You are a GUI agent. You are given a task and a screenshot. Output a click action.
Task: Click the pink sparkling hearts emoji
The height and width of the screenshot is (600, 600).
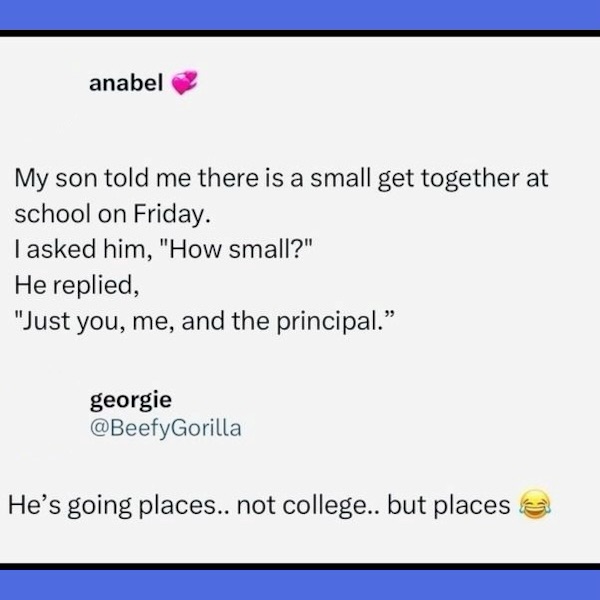tap(184, 82)
